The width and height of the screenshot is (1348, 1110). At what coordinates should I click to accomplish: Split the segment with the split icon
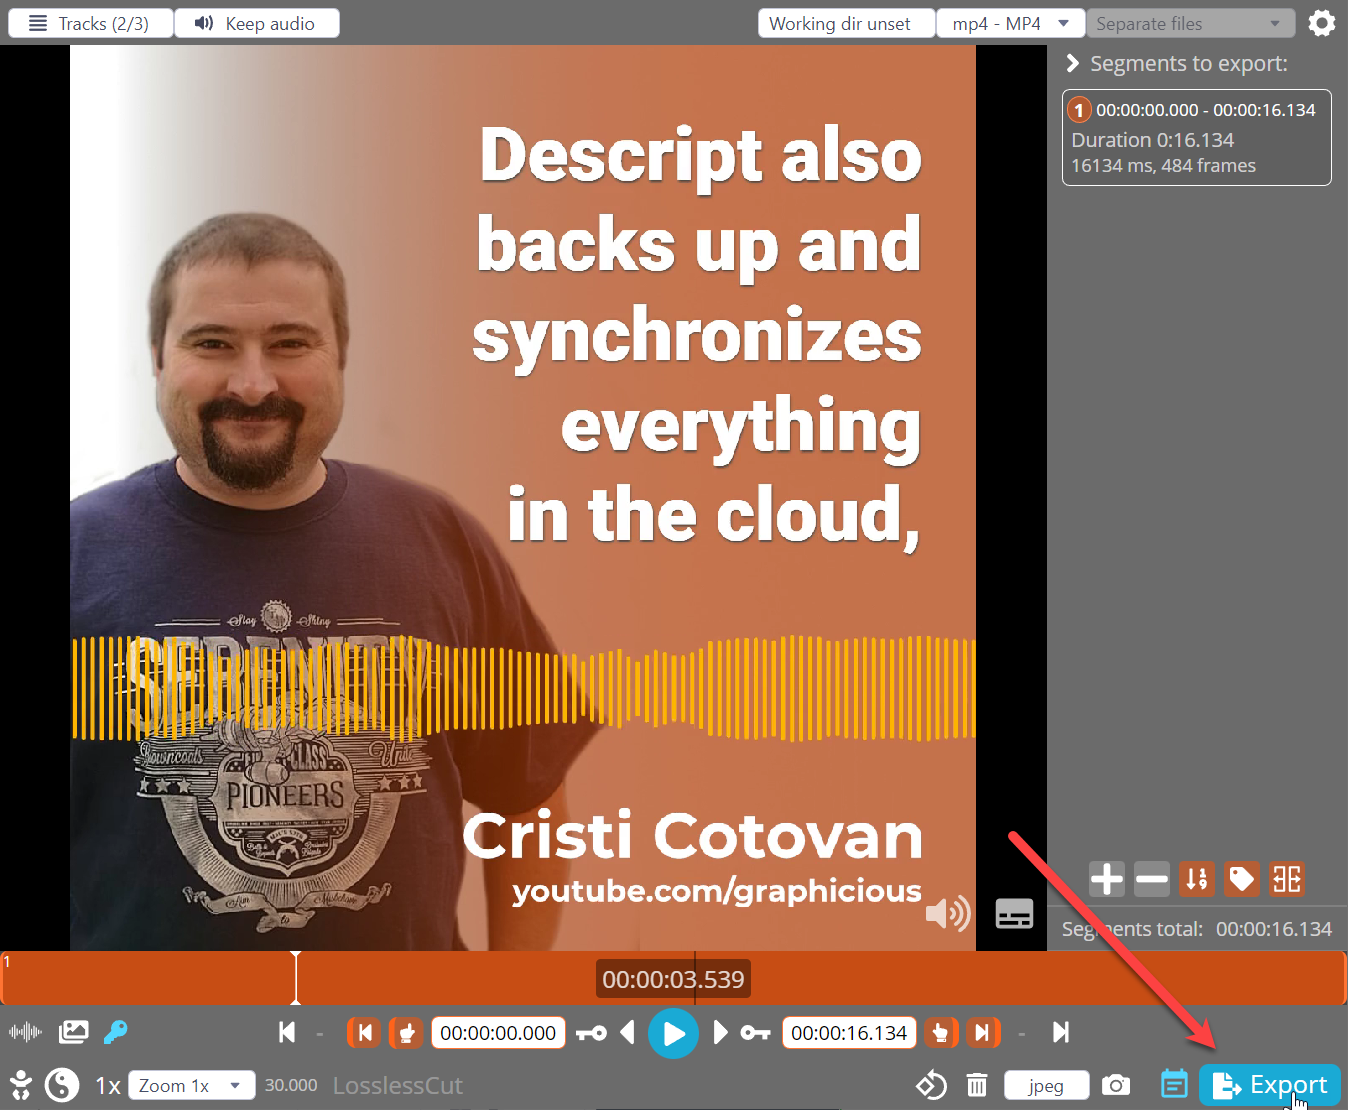tap(1287, 879)
